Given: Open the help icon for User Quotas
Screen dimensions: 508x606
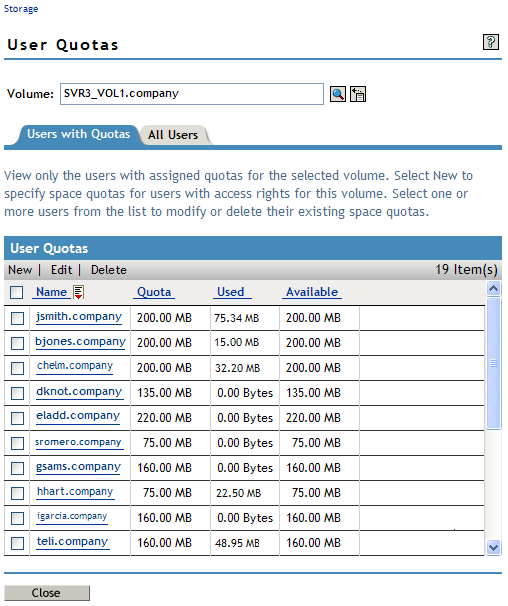Looking at the screenshot, I should tap(491, 42).
